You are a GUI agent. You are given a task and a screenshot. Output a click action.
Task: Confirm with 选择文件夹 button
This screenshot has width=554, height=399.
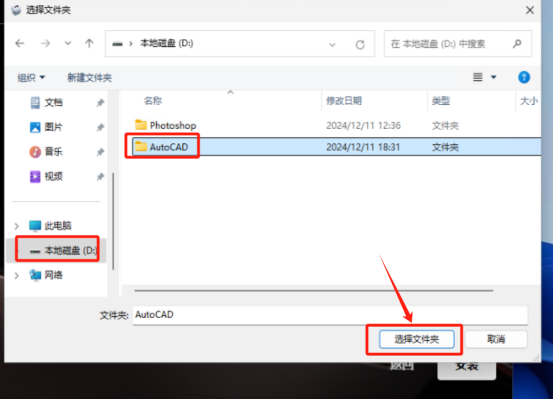[417, 339]
